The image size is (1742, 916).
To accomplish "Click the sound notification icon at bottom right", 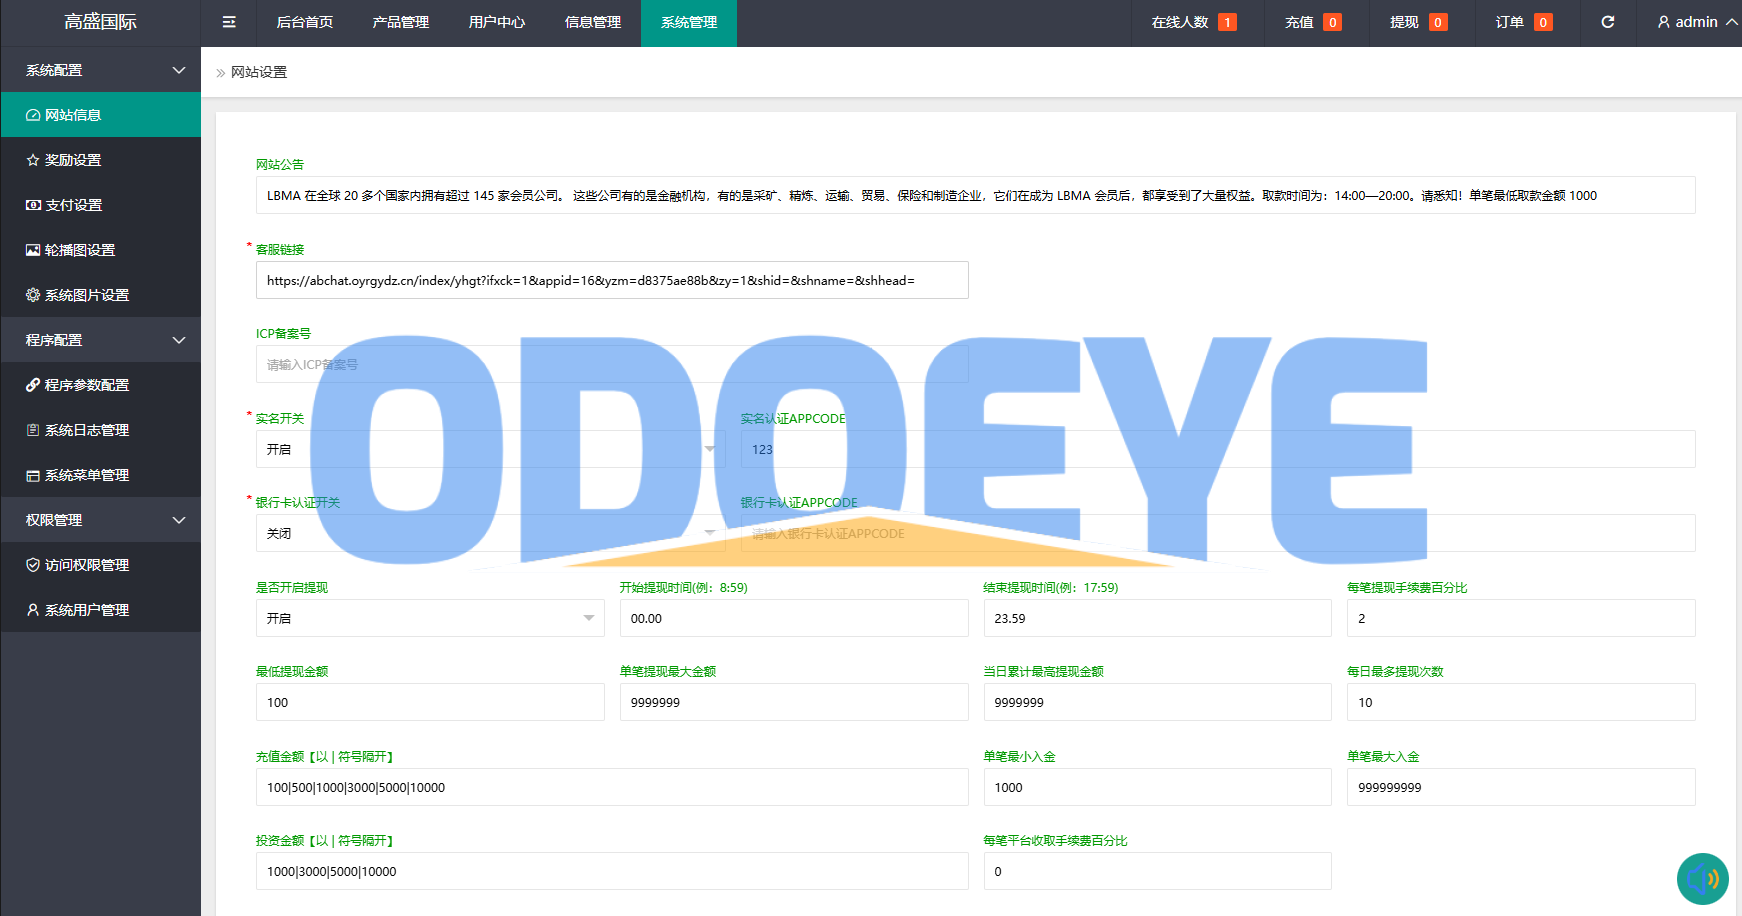I will click(1702, 879).
